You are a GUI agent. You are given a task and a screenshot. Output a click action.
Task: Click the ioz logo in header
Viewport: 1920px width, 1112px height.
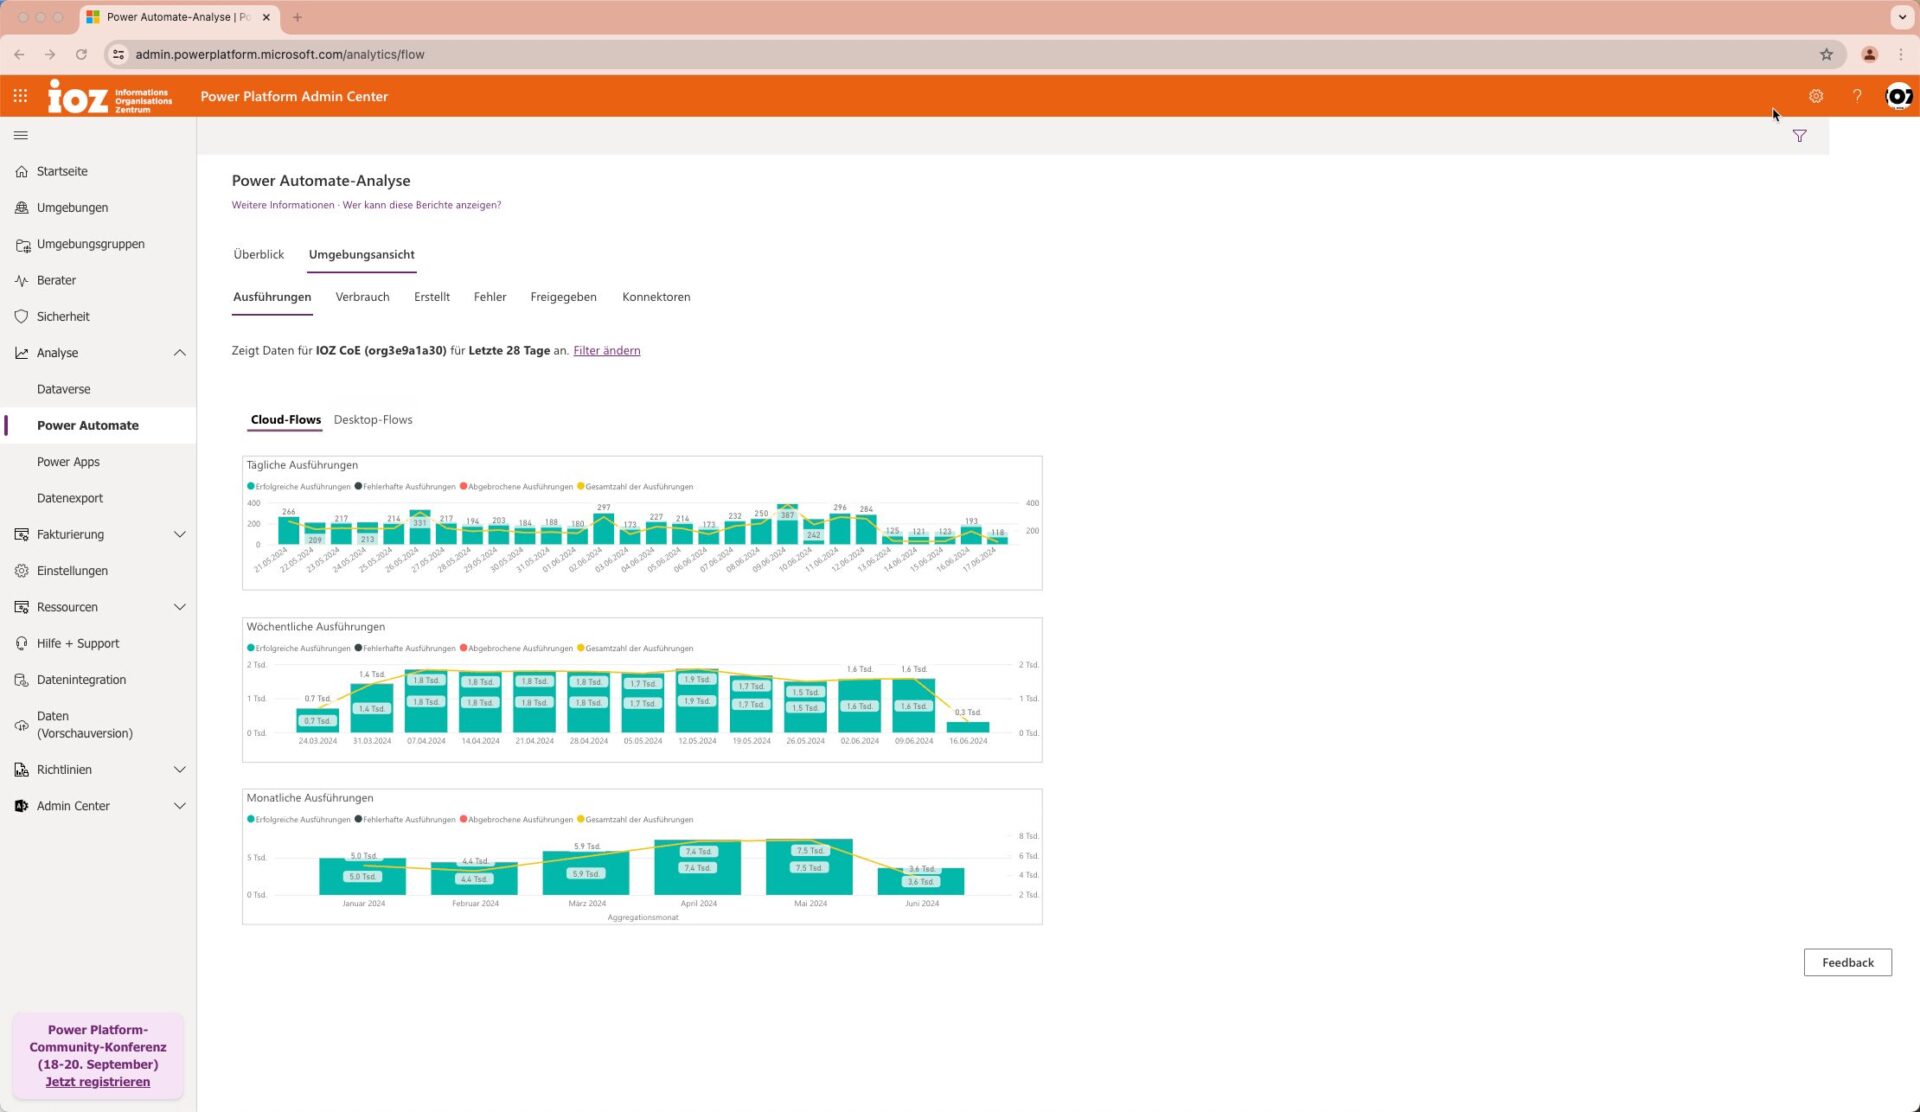110,97
